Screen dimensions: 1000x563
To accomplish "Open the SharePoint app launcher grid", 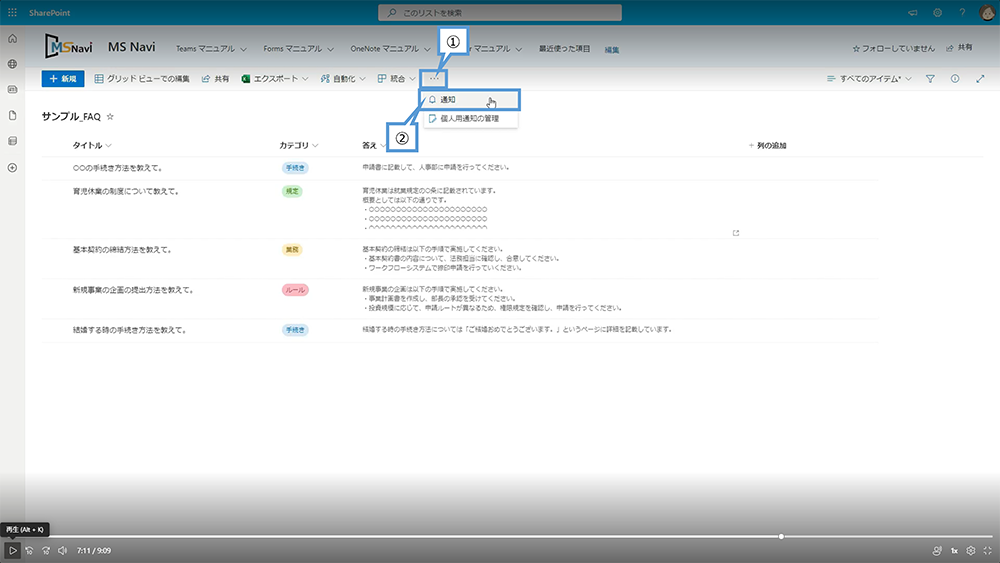I will click(x=12, y=12).
